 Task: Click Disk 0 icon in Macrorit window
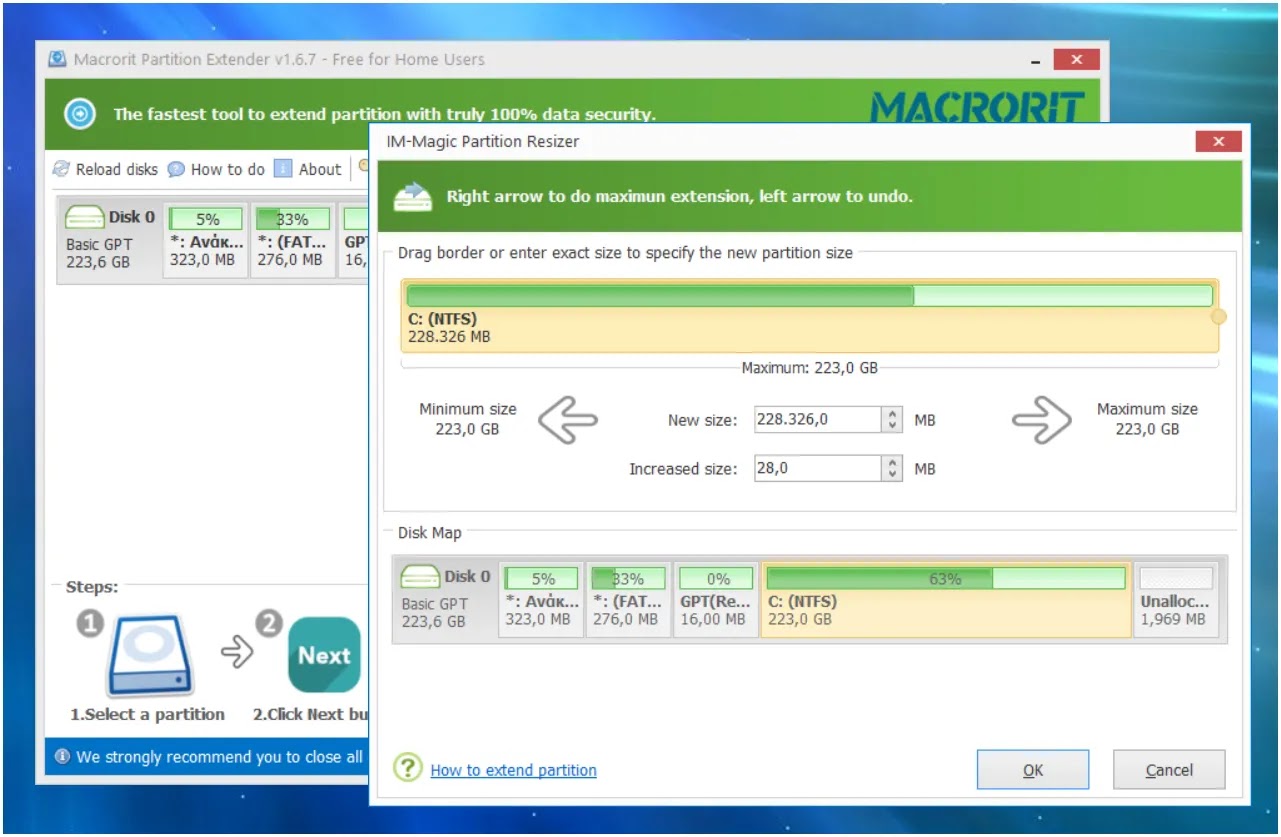click(84, 217)
